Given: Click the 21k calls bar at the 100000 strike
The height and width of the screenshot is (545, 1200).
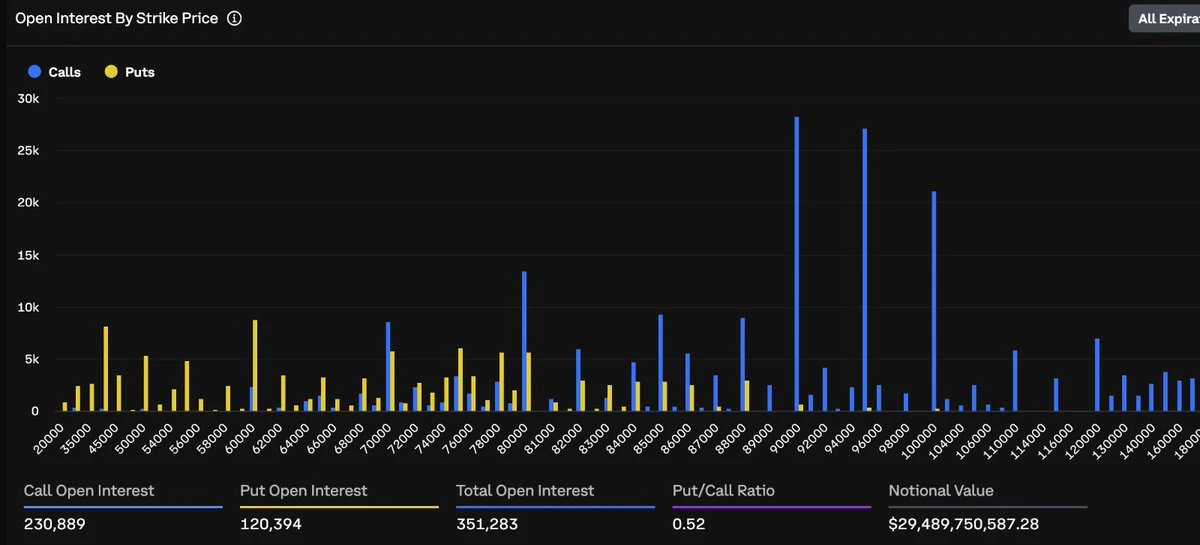Looking at the screenshot, I should [934, 301].
